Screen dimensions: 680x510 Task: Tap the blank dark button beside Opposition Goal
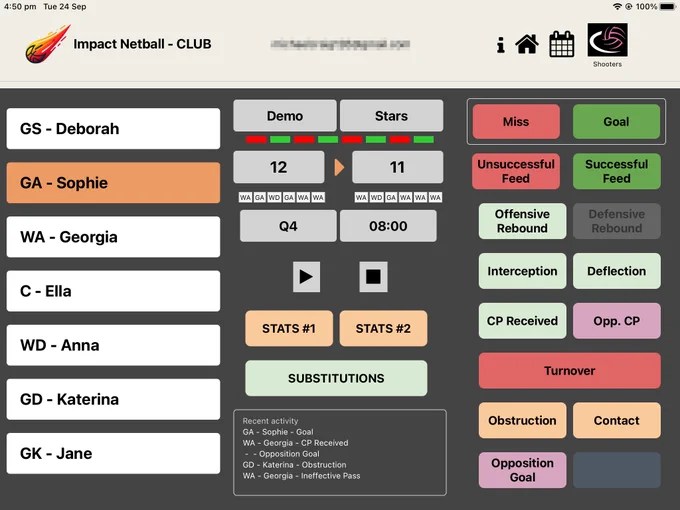click(617, 470)
